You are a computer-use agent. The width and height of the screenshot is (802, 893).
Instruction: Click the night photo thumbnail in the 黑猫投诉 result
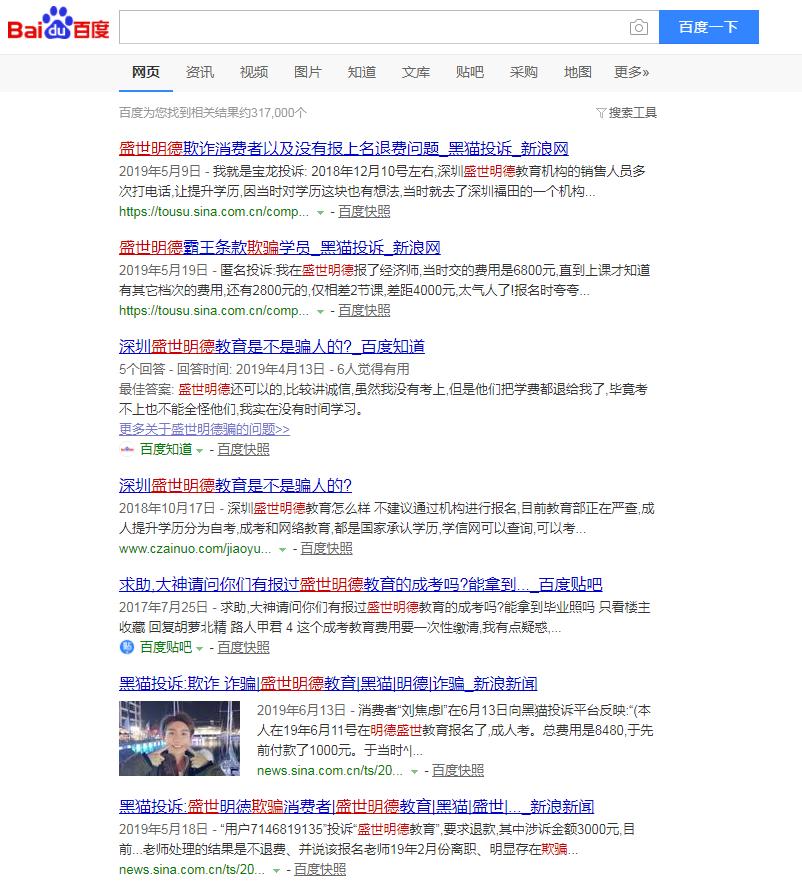pos(178,738)
